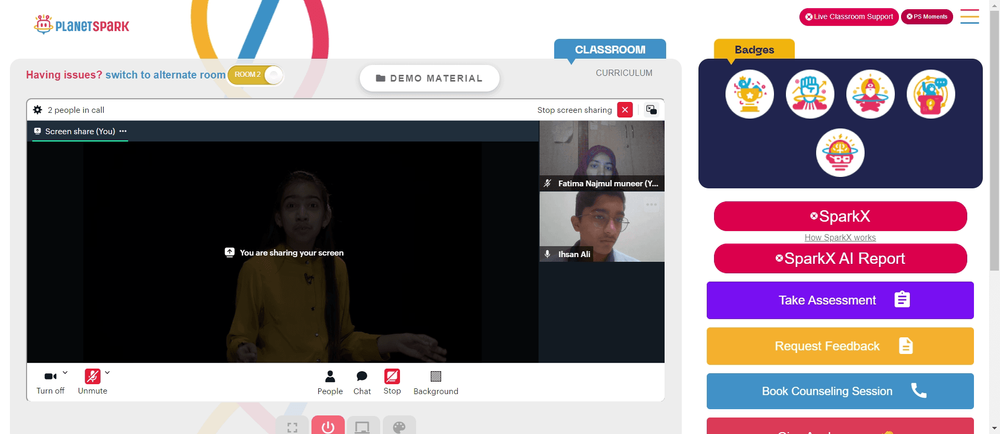Open DEMO MATERIAL folder
Screen dimensions: 1000x434
pos(429,78)
